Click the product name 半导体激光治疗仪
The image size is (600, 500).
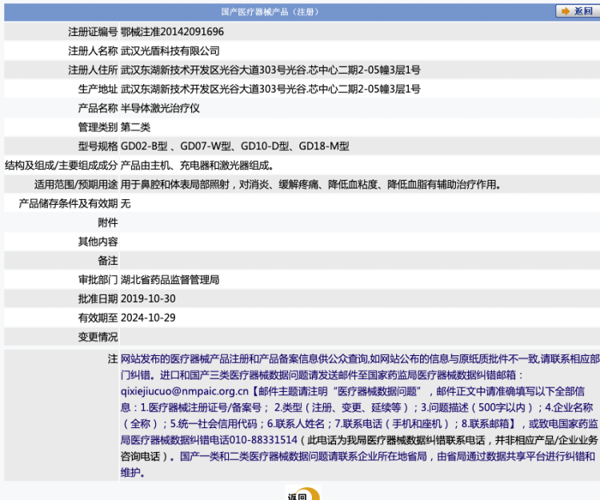pyautogui.click(x=160, y=108)
